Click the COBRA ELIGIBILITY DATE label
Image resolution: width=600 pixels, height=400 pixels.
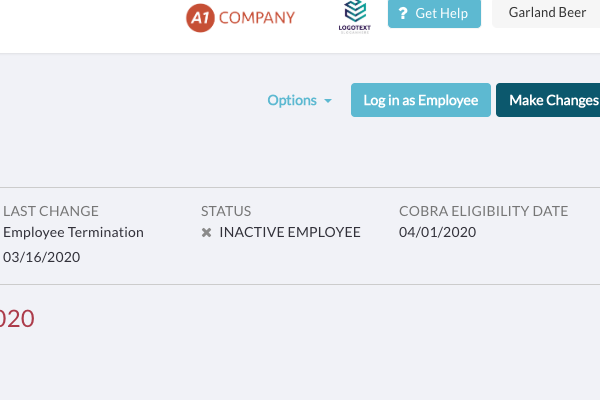tap(483, 211)
